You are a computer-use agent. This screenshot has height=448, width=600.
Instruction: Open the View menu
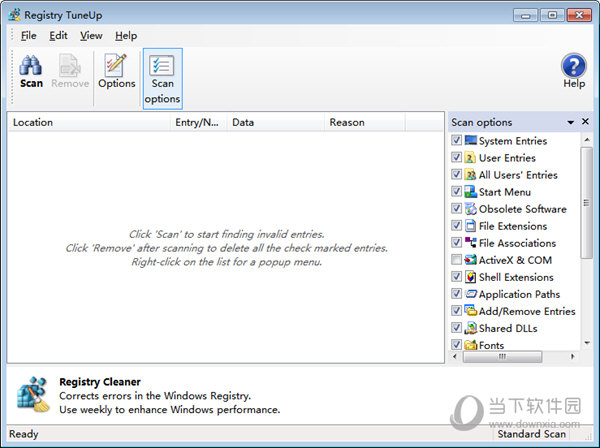tap(91, 36)
